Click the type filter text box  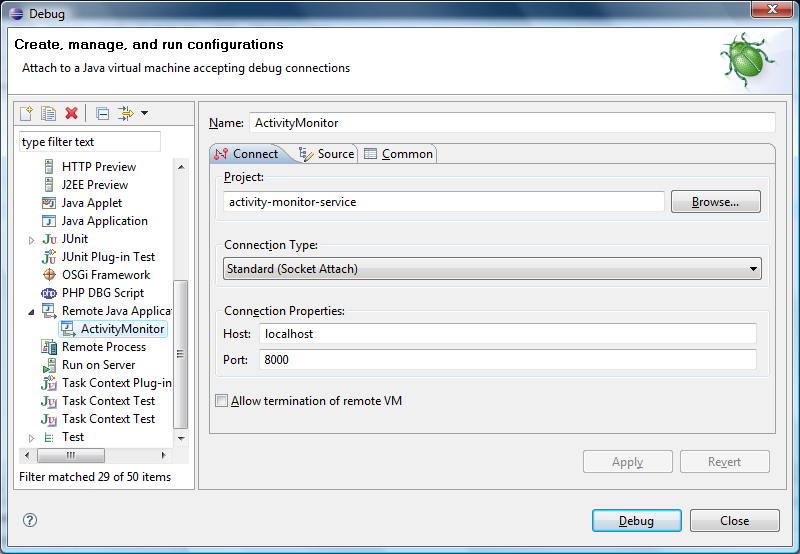[90, 142]
